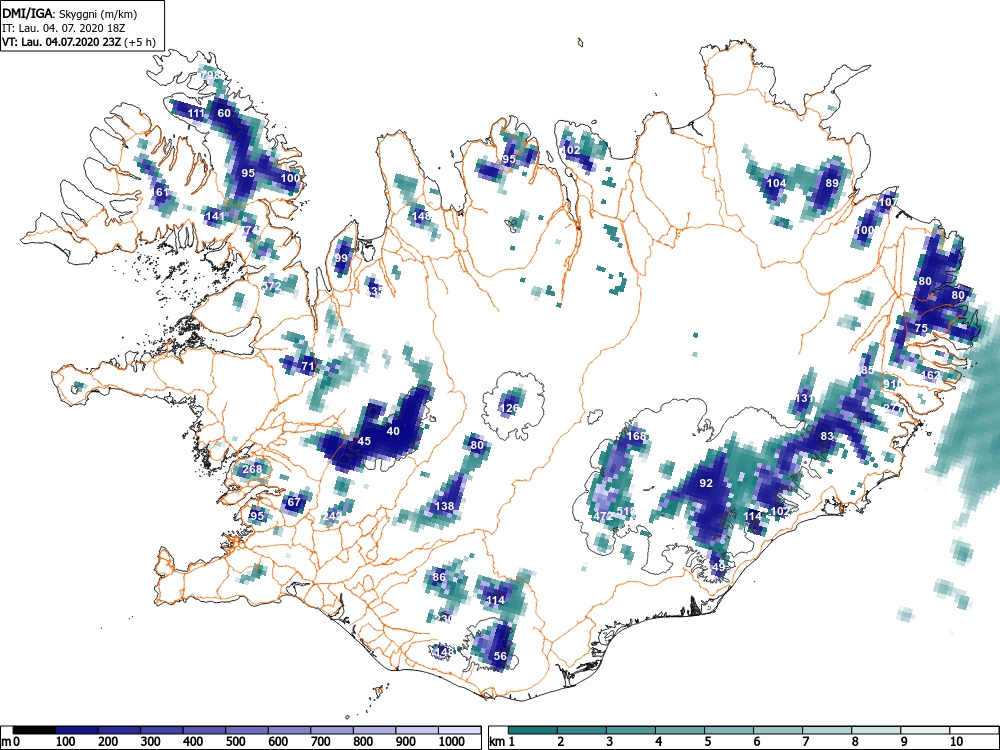Click the visibility value '92' on the map
Screen dimensions: 1000x750
706,483
